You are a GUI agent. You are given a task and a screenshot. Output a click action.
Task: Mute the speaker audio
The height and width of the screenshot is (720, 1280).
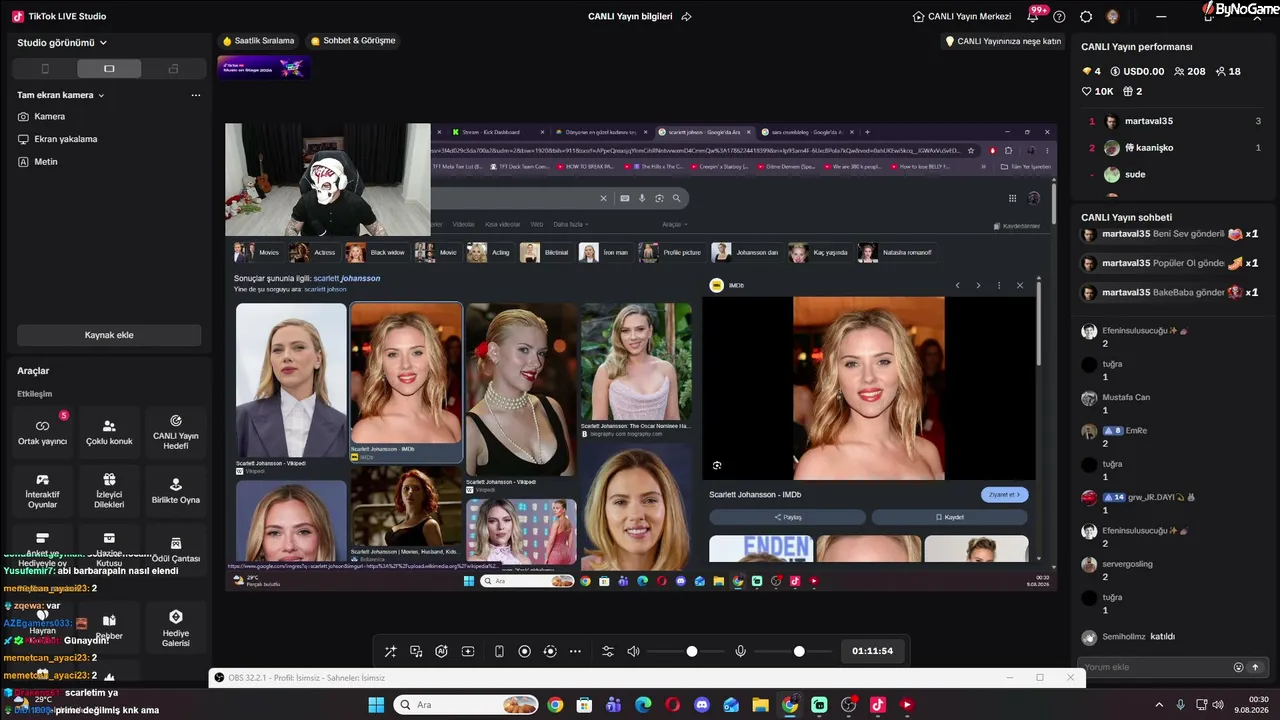coord(633,651)
